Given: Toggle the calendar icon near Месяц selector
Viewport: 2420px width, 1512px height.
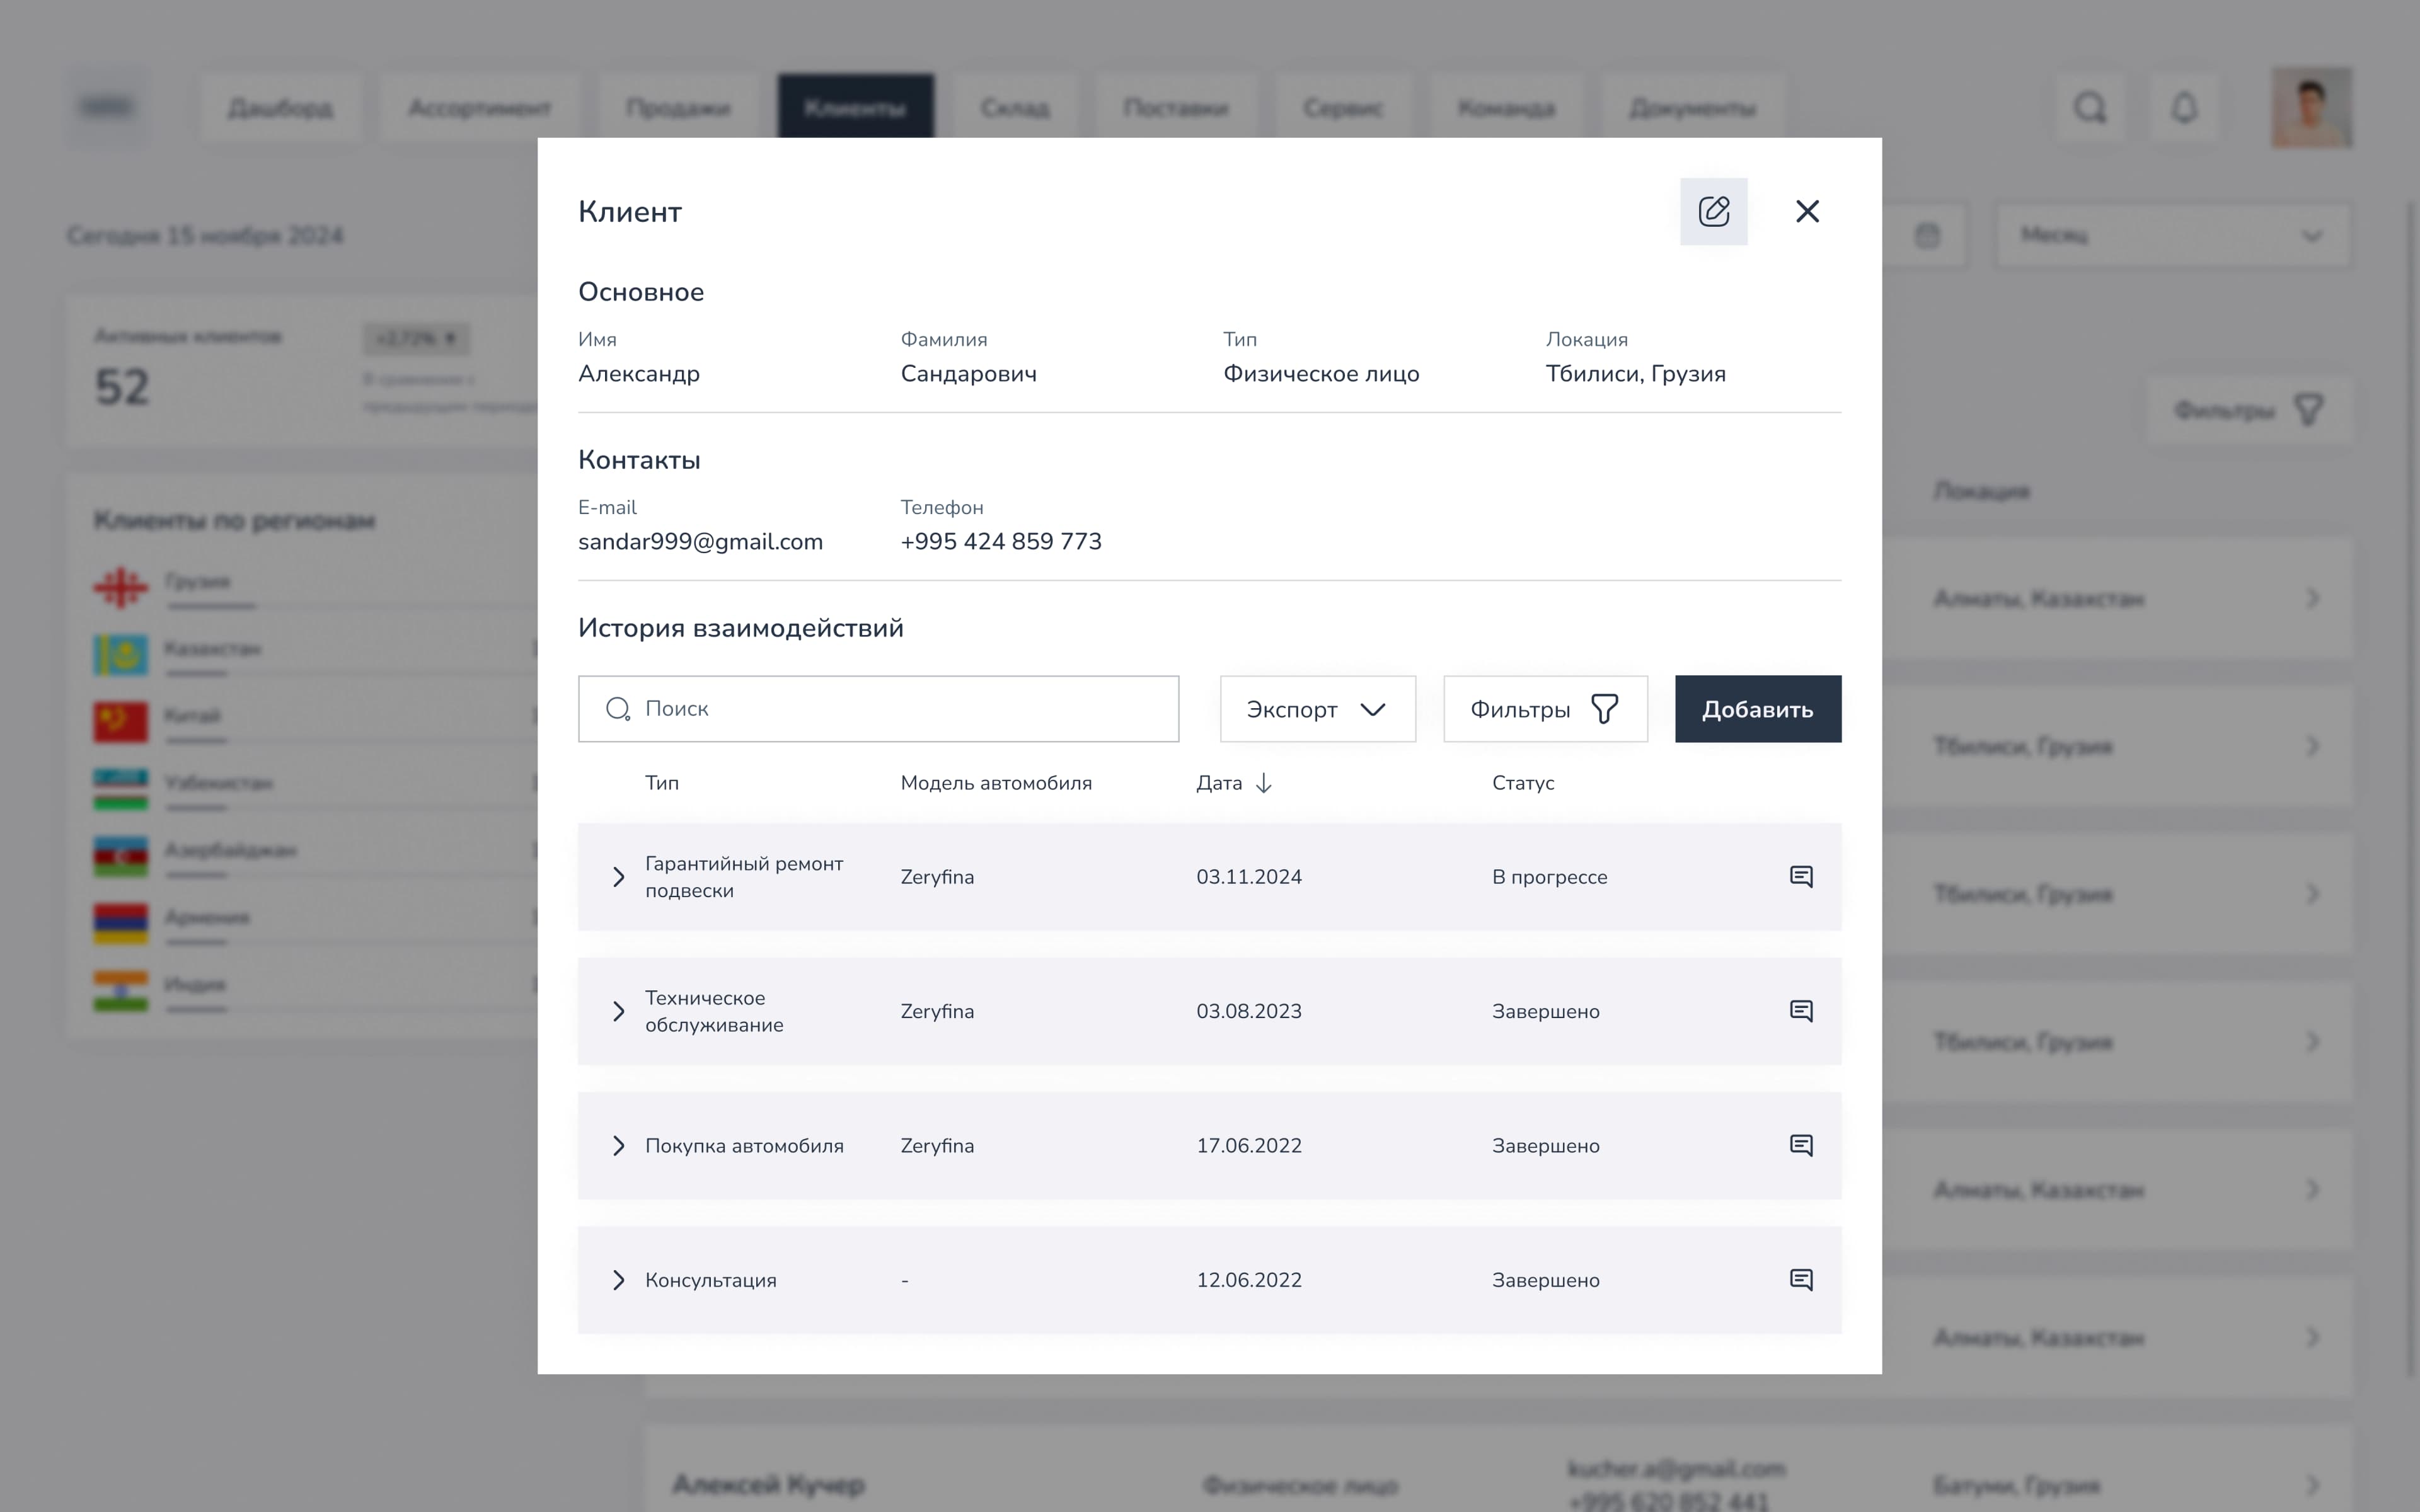Looking at the screenshot, I should click(1928, 234).
